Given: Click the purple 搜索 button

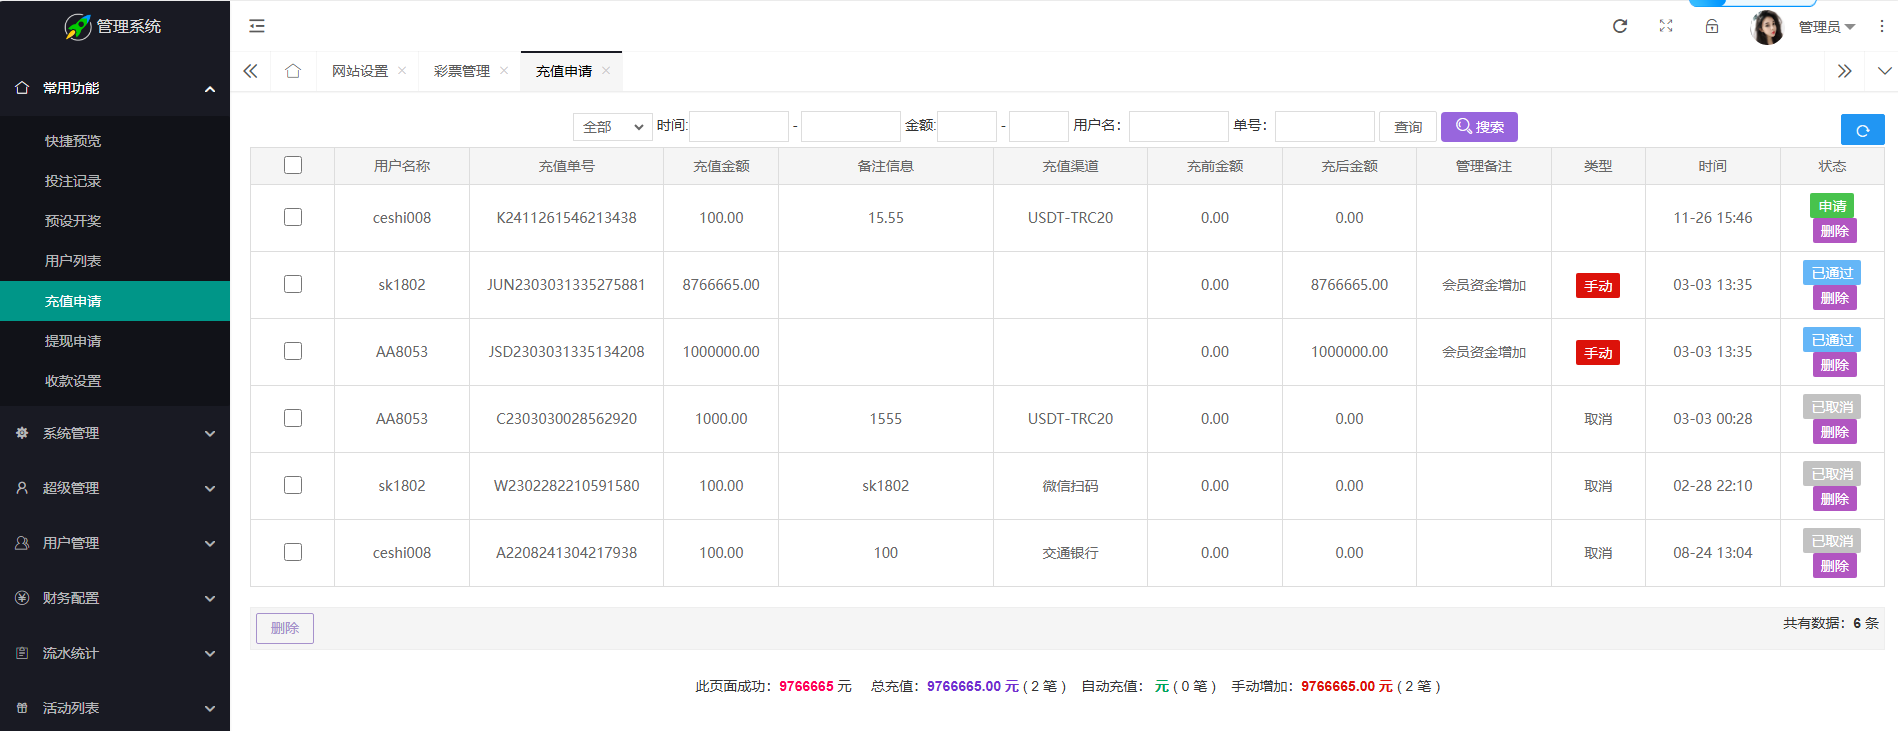Looking at the screenshot, I should [1479, 127].
